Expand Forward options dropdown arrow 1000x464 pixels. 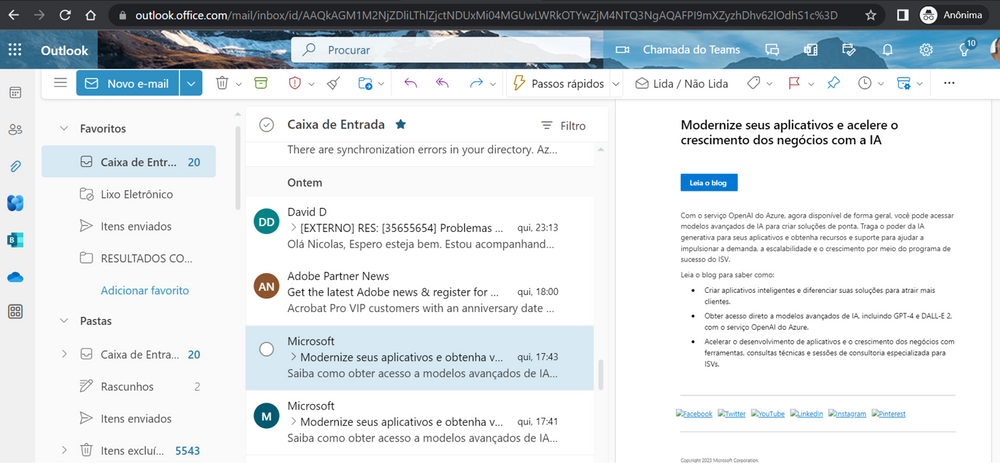493,83
